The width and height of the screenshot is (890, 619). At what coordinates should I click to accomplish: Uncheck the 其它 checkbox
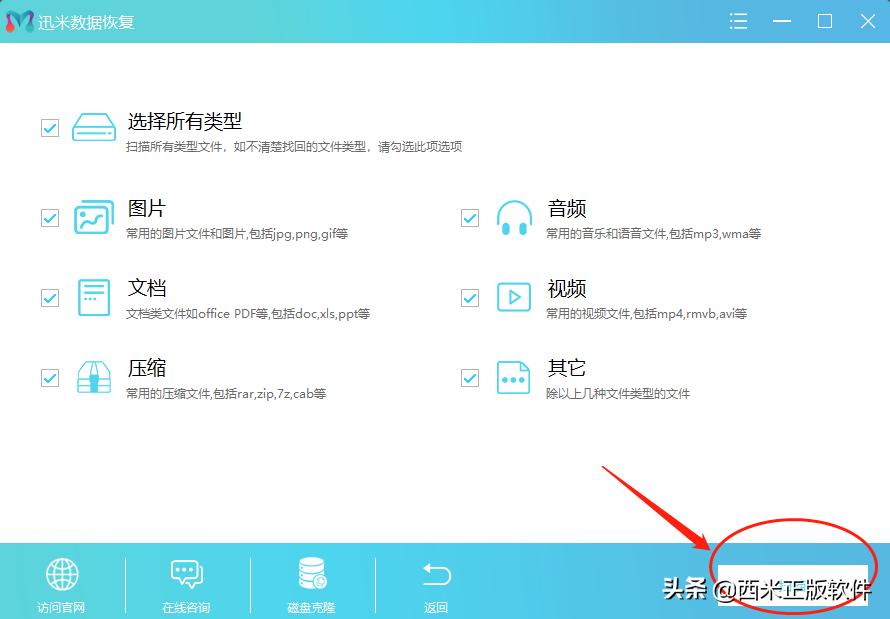coord(469,377)
